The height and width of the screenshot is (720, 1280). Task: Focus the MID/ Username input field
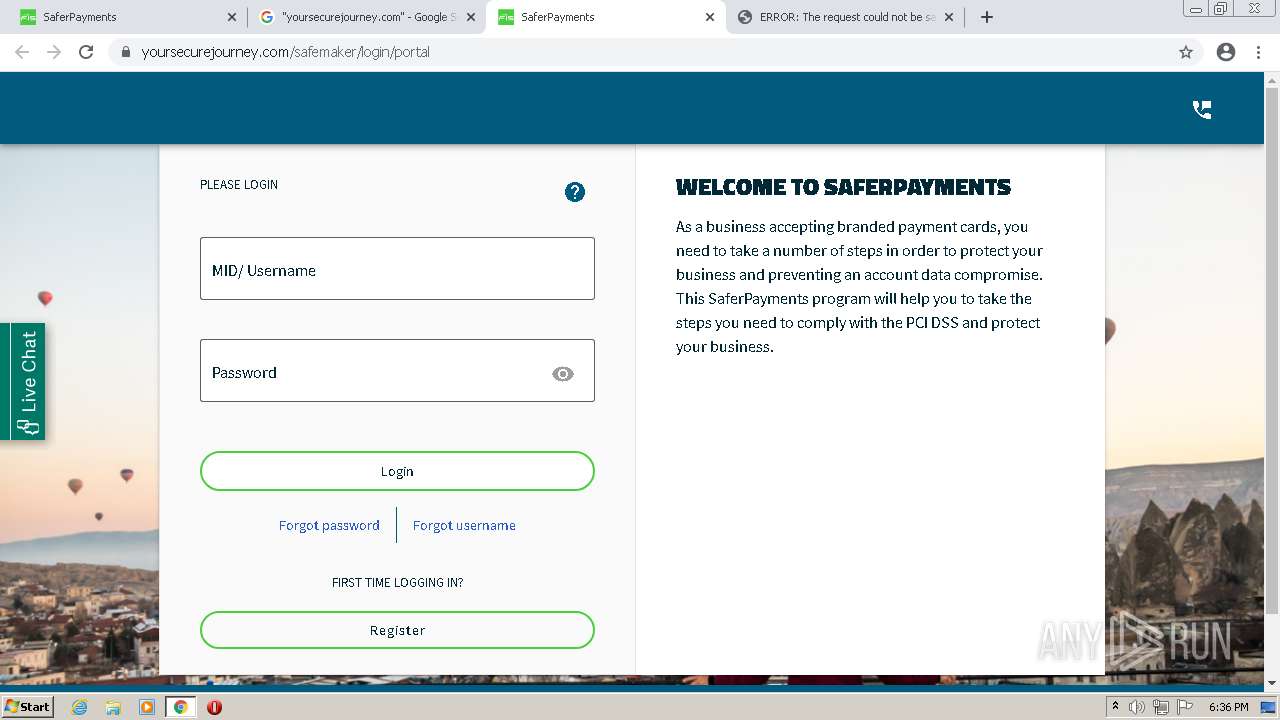397,268
